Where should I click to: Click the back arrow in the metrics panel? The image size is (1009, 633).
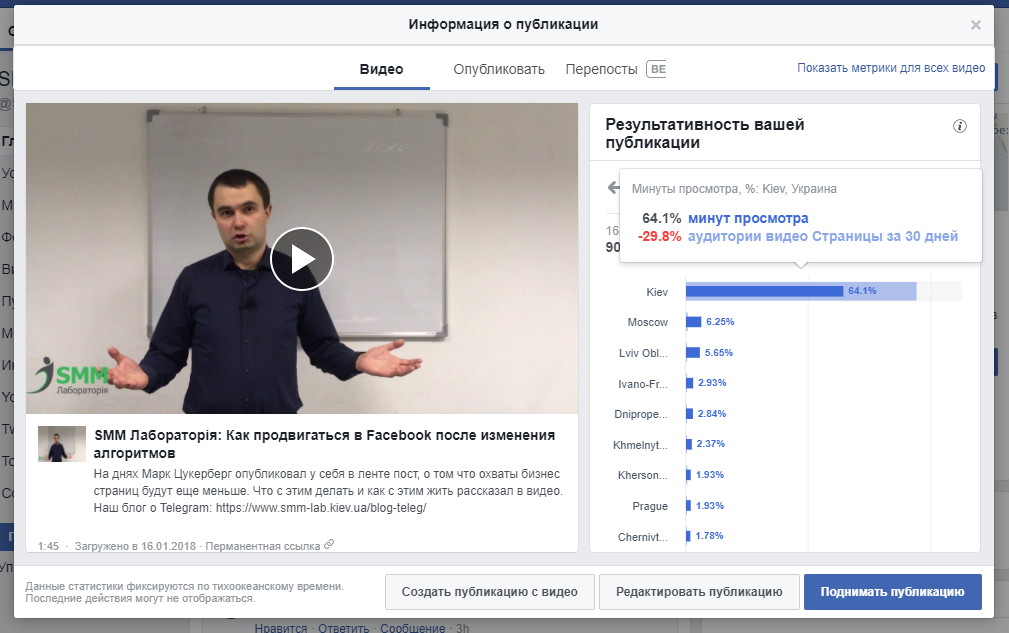coord(613,187)
